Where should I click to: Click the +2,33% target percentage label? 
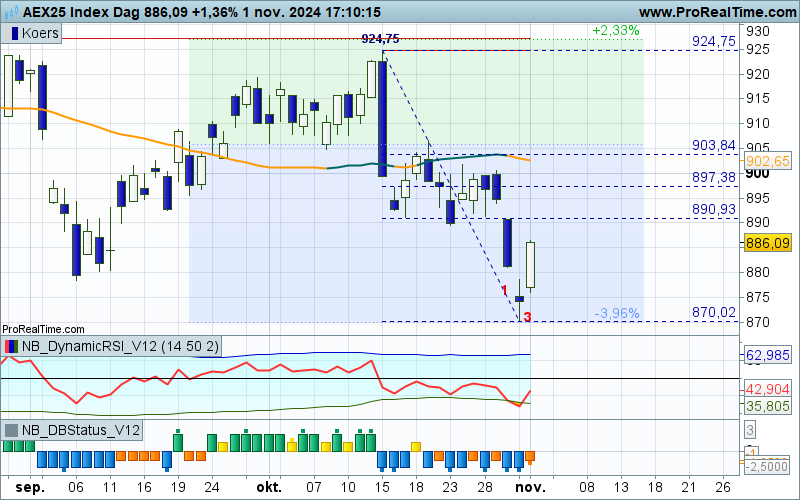(x=615, y=30)
